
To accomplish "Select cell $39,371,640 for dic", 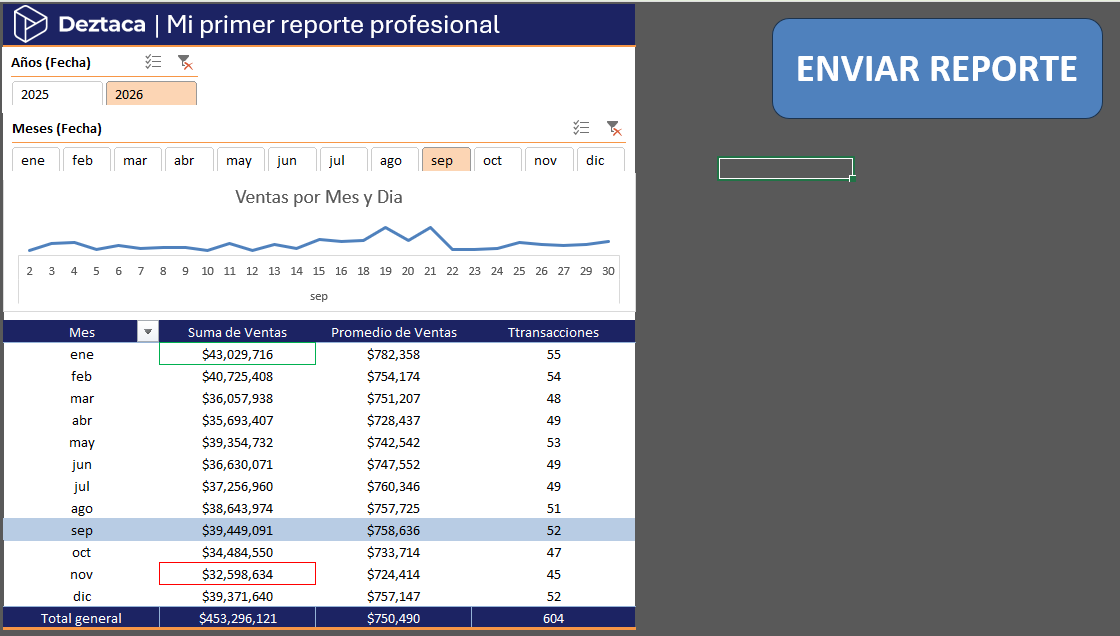I will click(237, 597).
